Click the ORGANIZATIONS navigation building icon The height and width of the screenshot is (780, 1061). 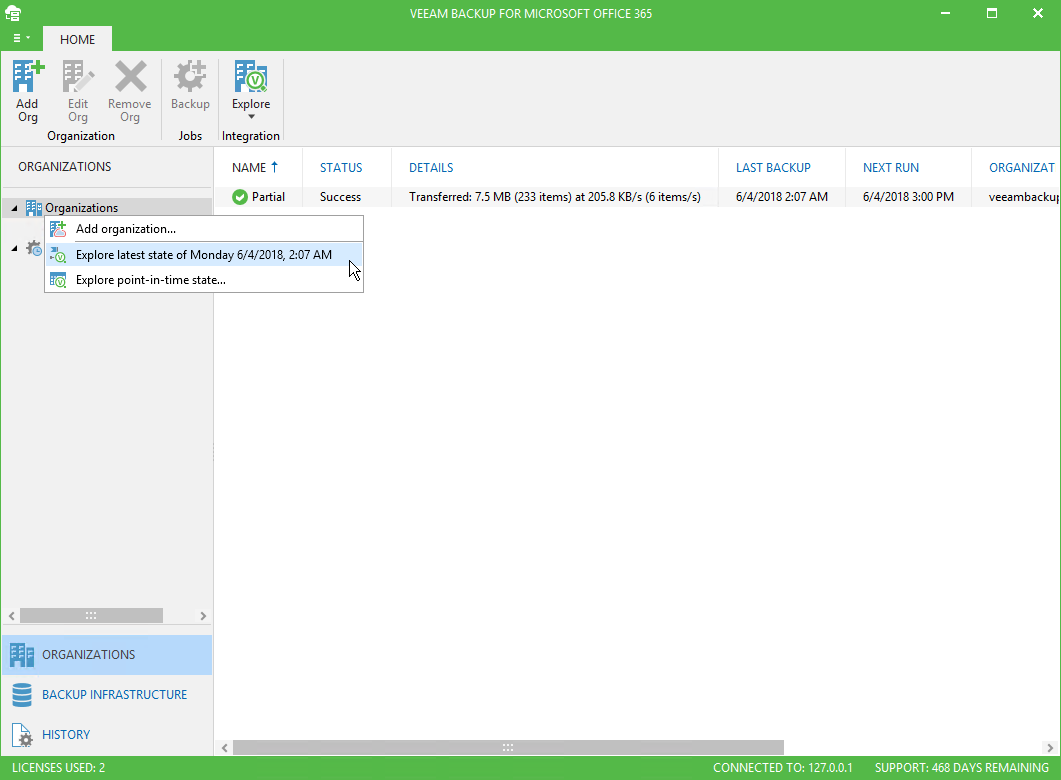pyautogui.click(x=22, y=655)
